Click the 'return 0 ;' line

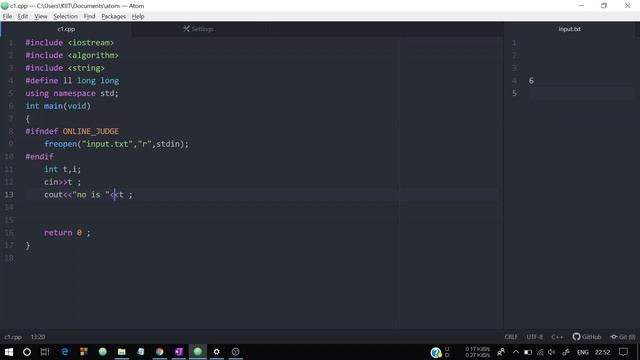pyautogui.click(x=67, y=233)
